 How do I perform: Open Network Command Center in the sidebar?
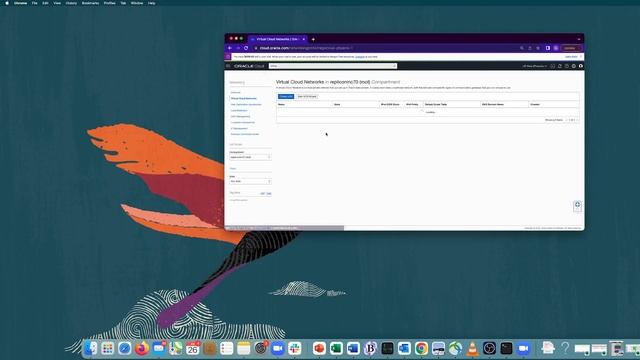pos(245,134)
